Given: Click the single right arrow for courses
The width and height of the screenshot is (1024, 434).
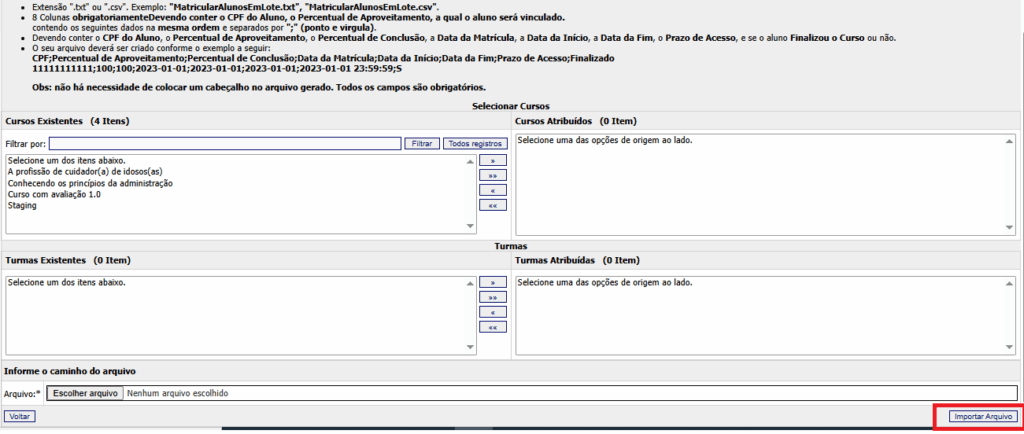Looking at the screenshot, I should (493, 160).
